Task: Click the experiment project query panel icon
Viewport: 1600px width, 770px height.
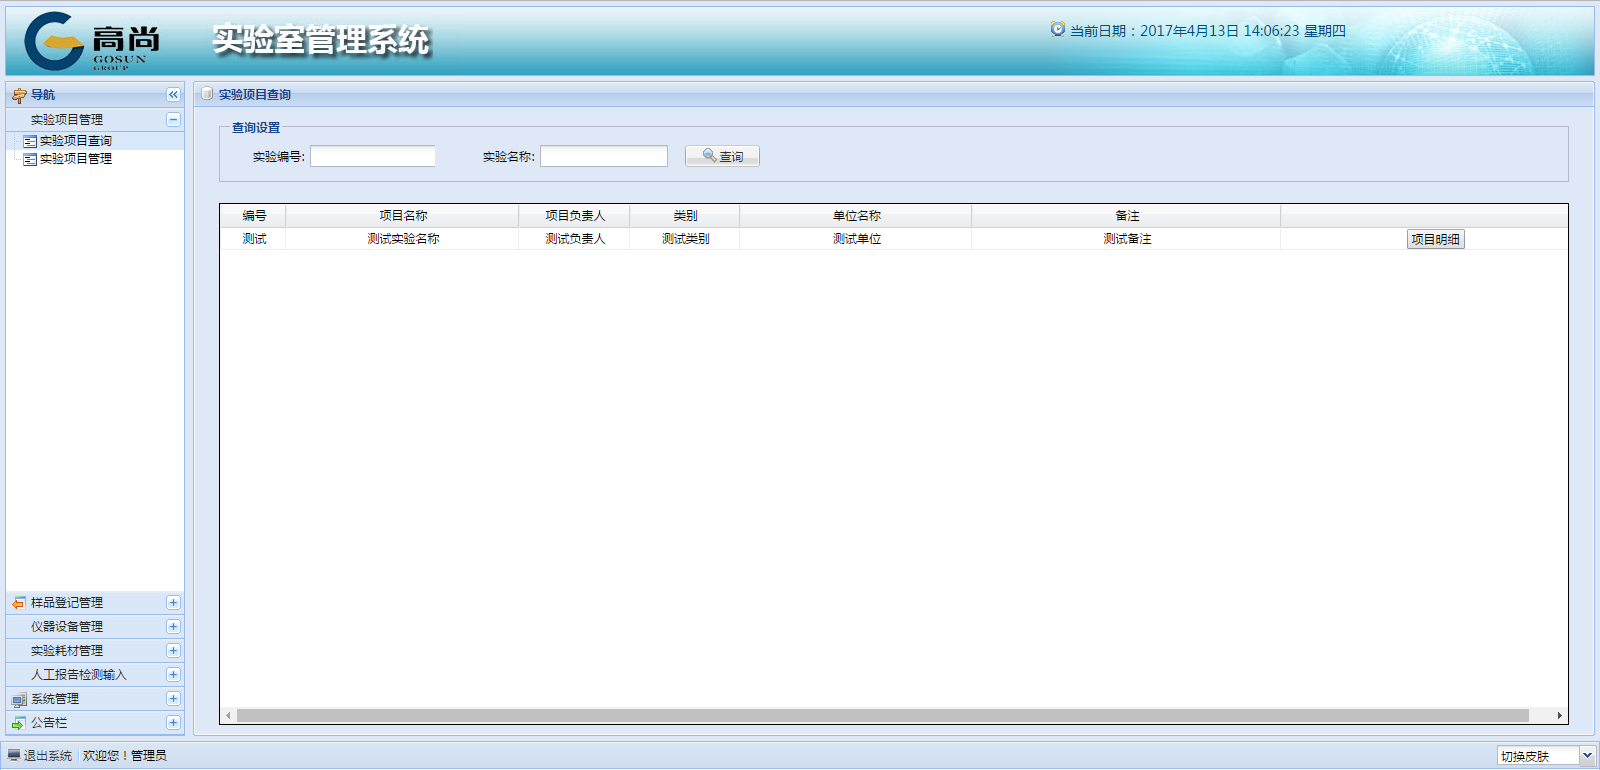Action: coord(207,94)
